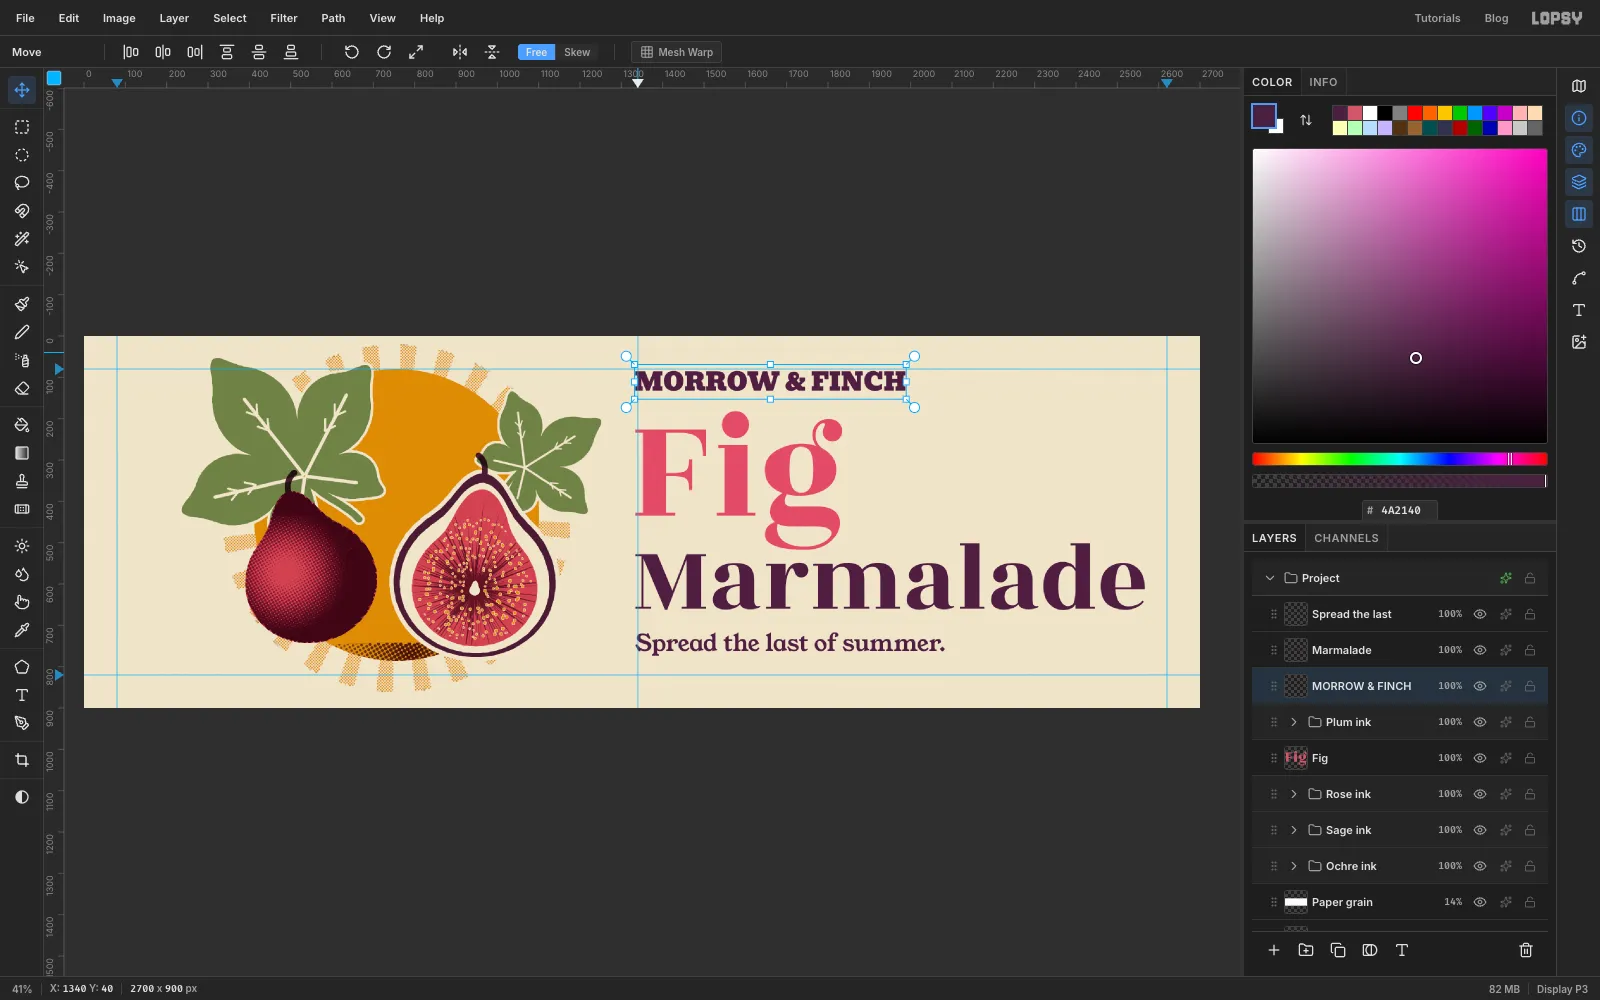Click the hex color input field

click(1400, 510)
